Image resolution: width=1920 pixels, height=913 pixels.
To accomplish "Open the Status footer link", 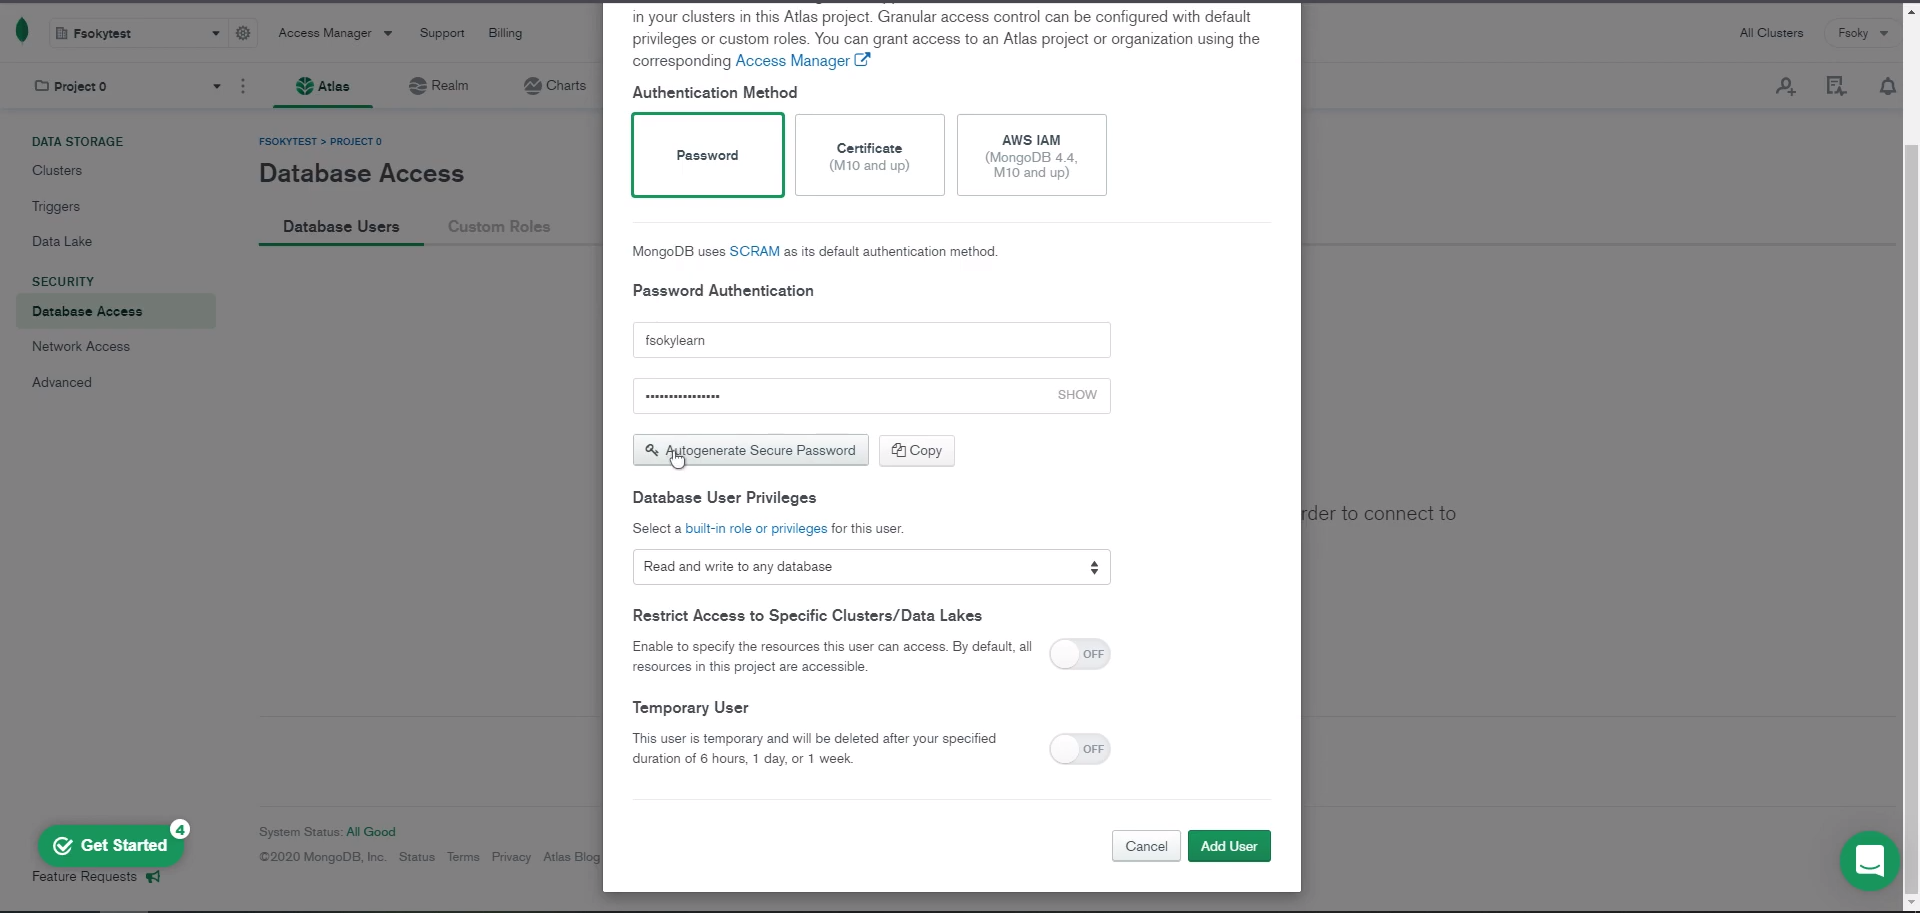I will click(x=417, y=857).
